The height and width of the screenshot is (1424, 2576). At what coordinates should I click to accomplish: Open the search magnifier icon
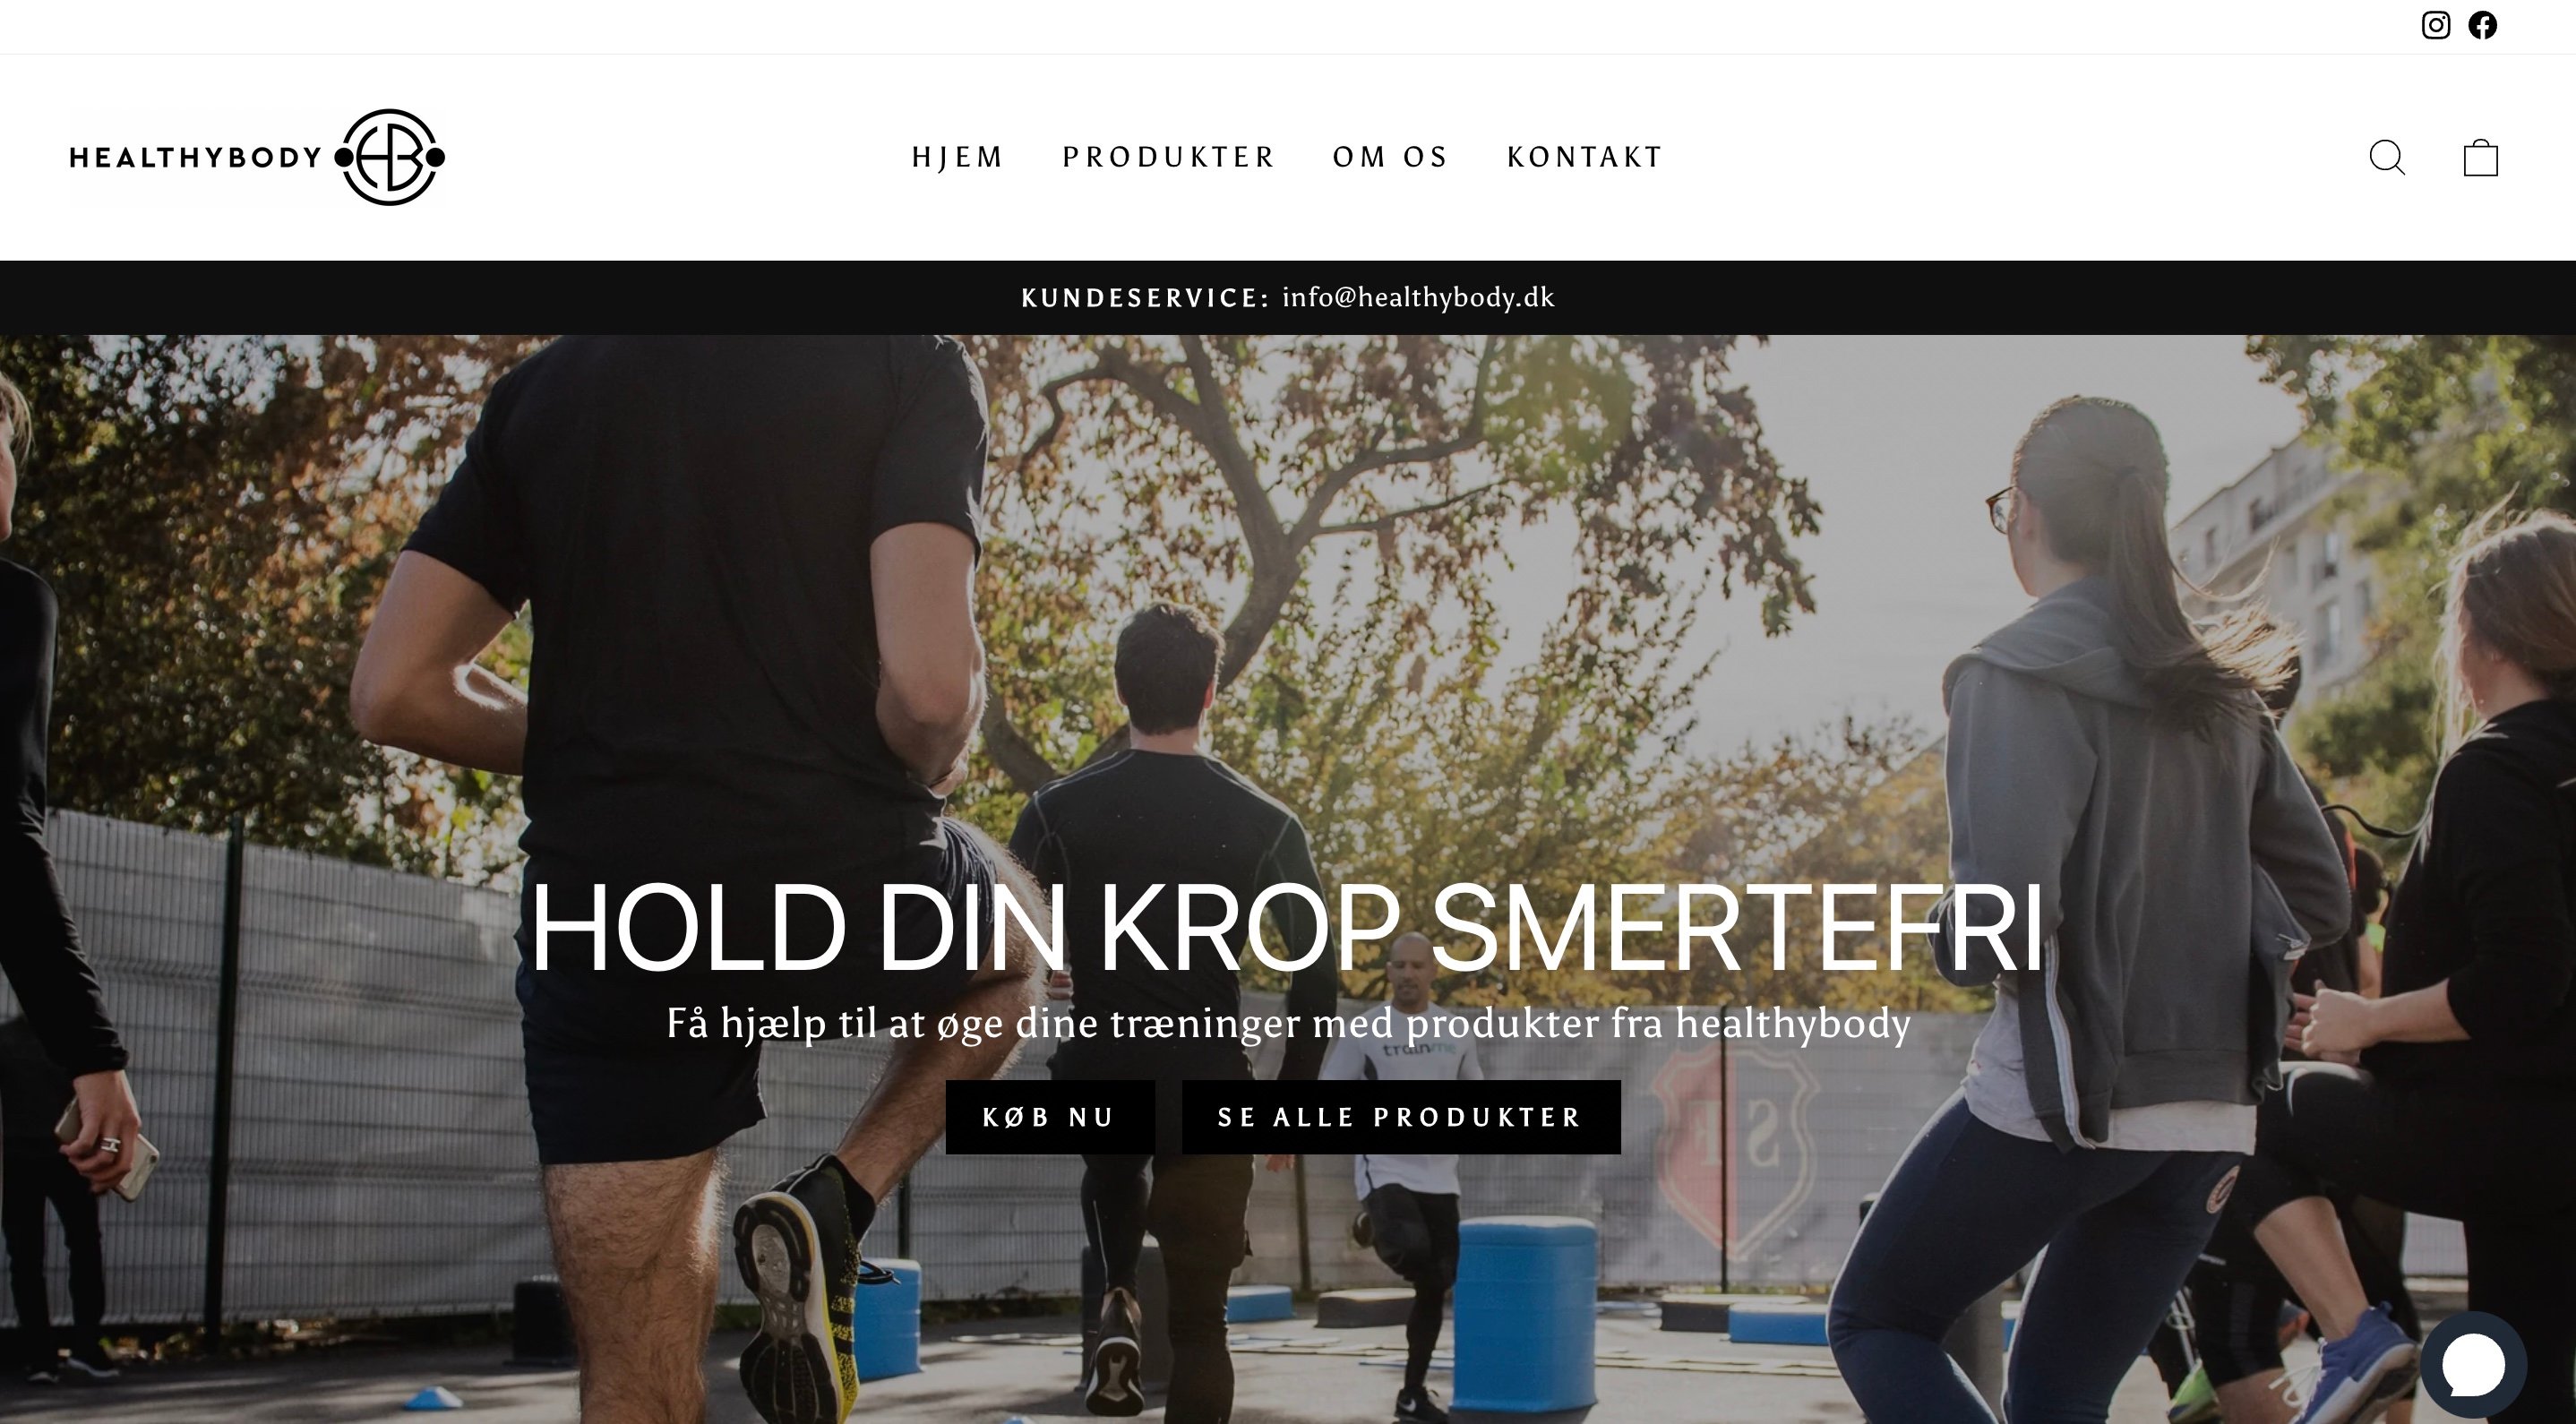[x=2387, y=158]
